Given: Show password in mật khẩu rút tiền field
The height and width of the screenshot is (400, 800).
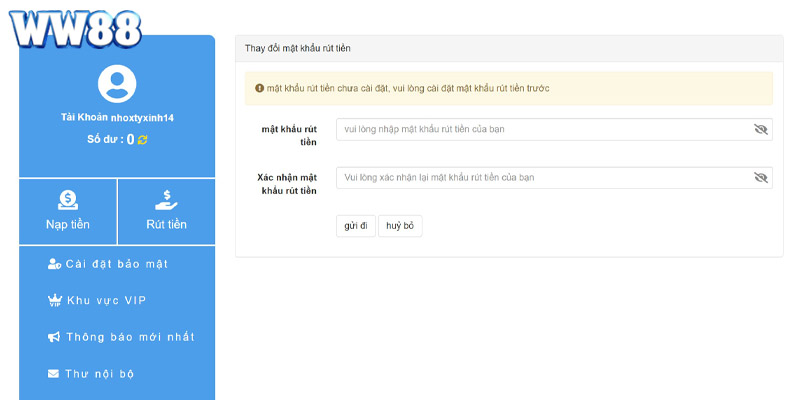Looking at the screenshot, I should pos(760,130).
